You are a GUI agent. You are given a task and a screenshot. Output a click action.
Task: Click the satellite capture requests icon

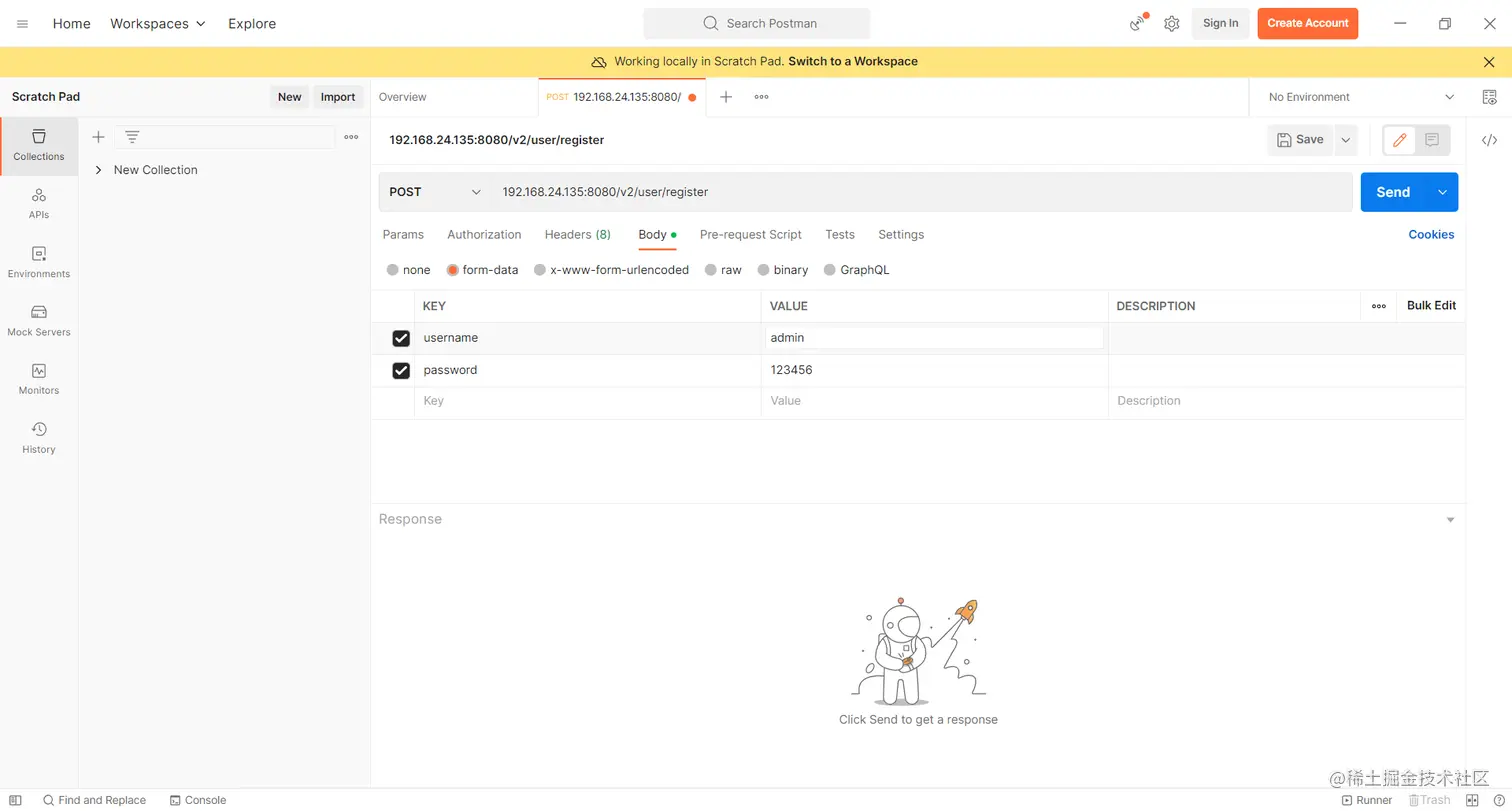[1138, 23]
